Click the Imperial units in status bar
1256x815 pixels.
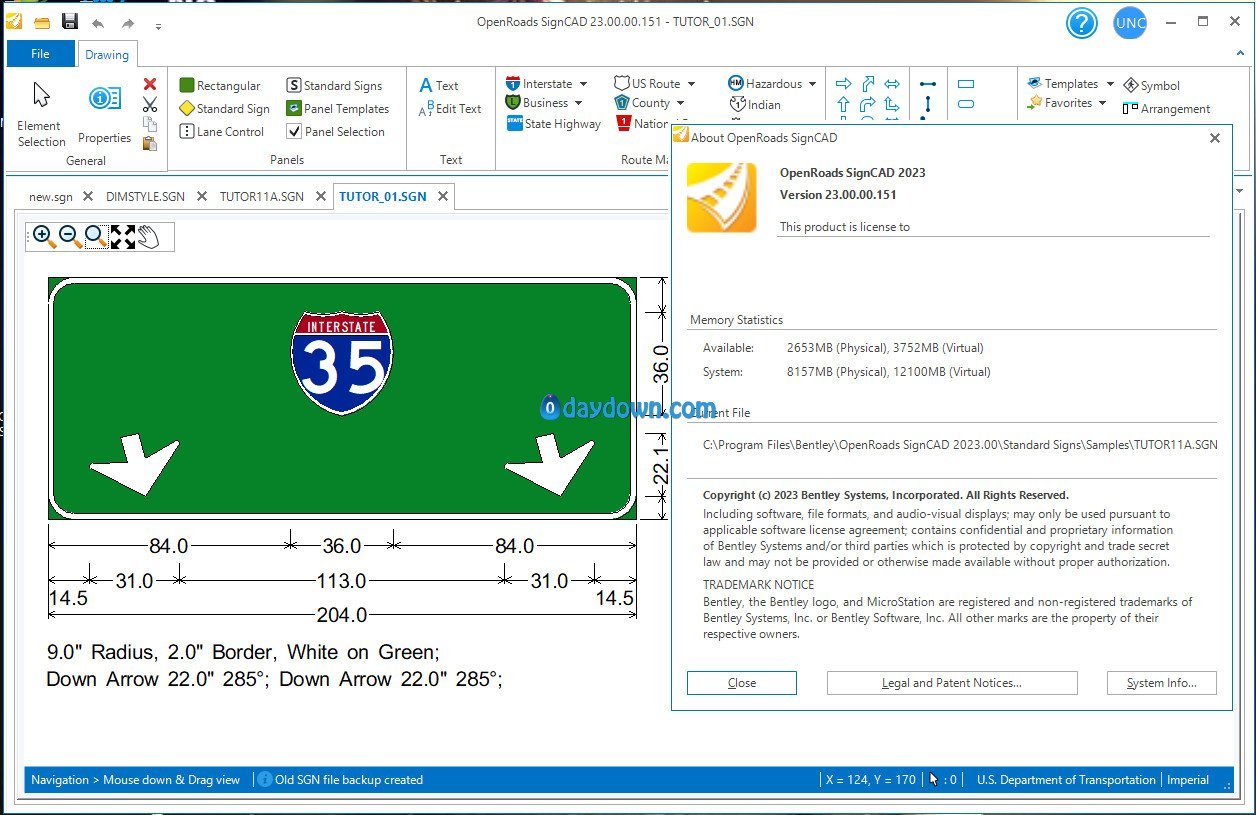tap(1188, 779)
